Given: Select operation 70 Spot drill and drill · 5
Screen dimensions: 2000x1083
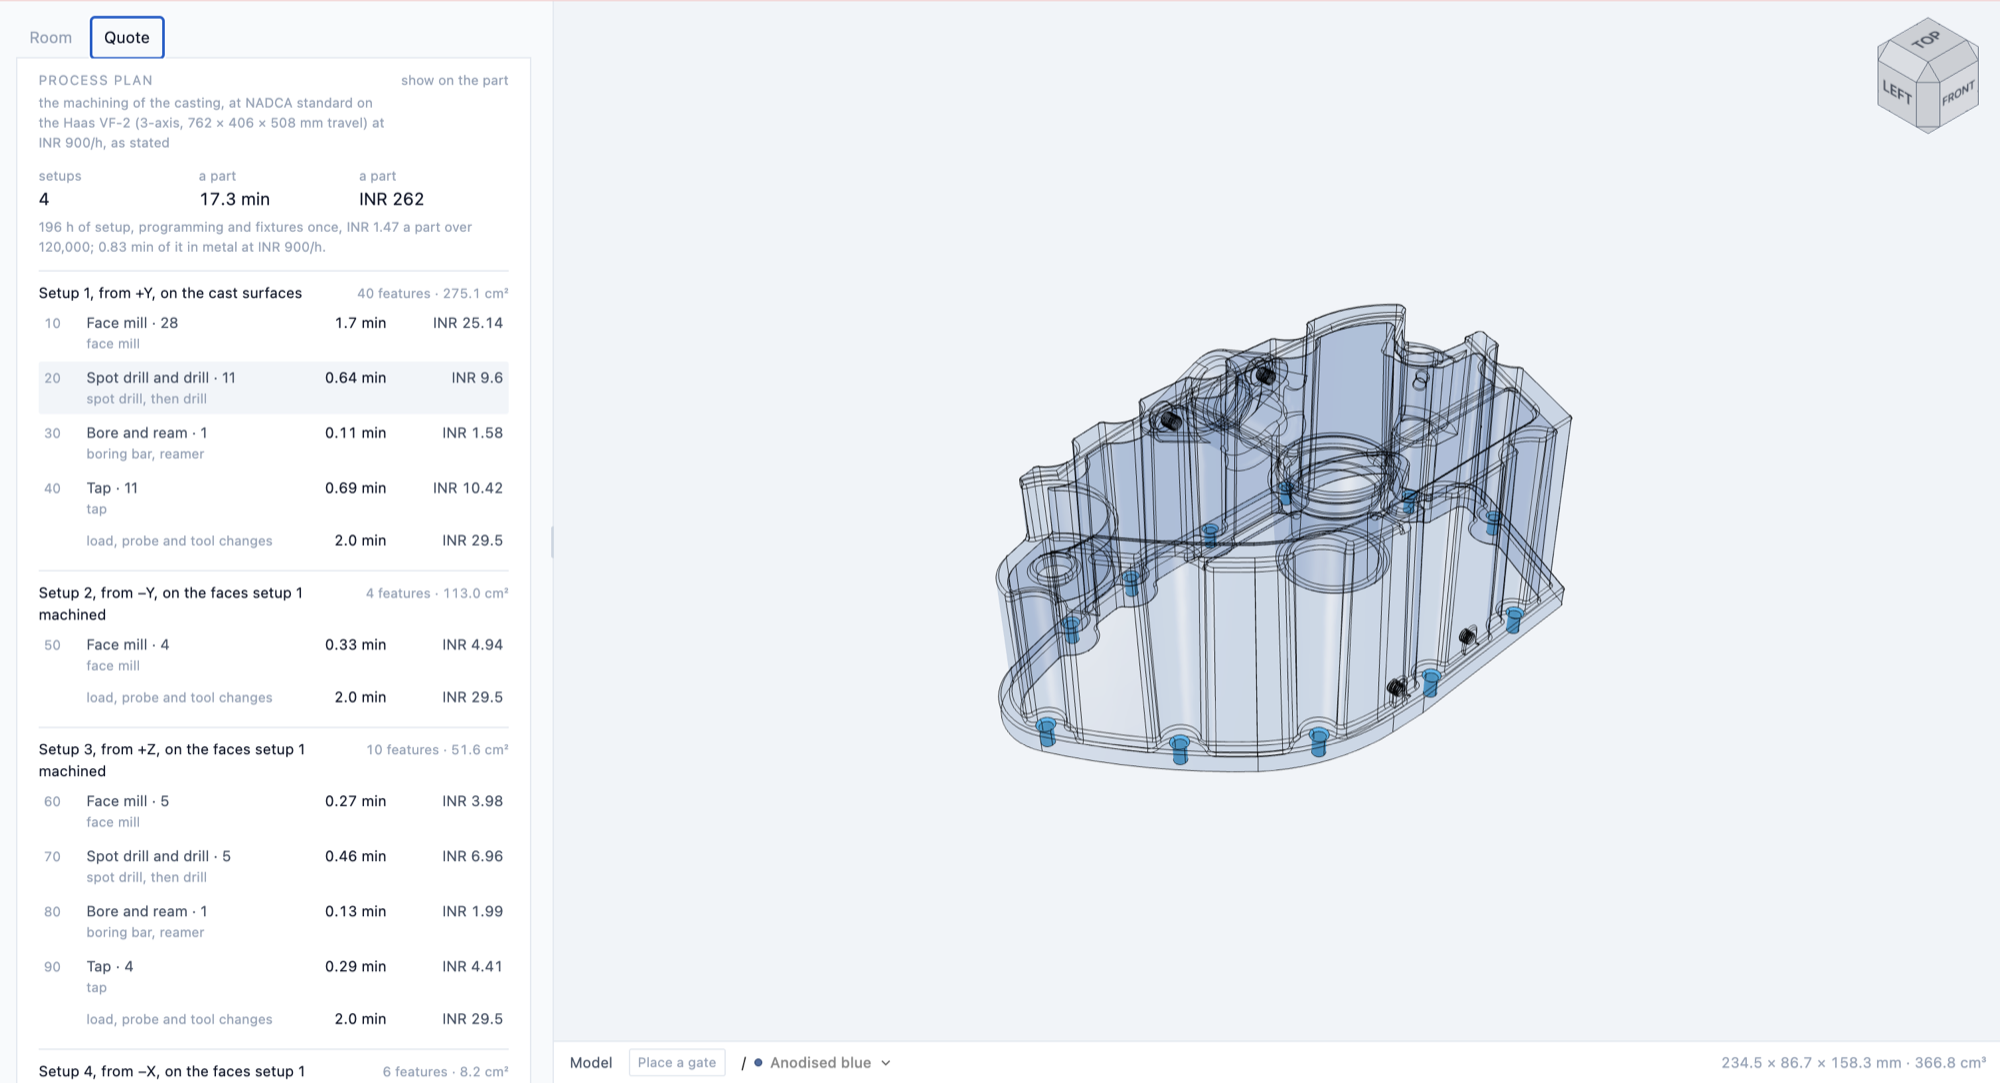Looking at the screenshot, I should tap(273, 865).
